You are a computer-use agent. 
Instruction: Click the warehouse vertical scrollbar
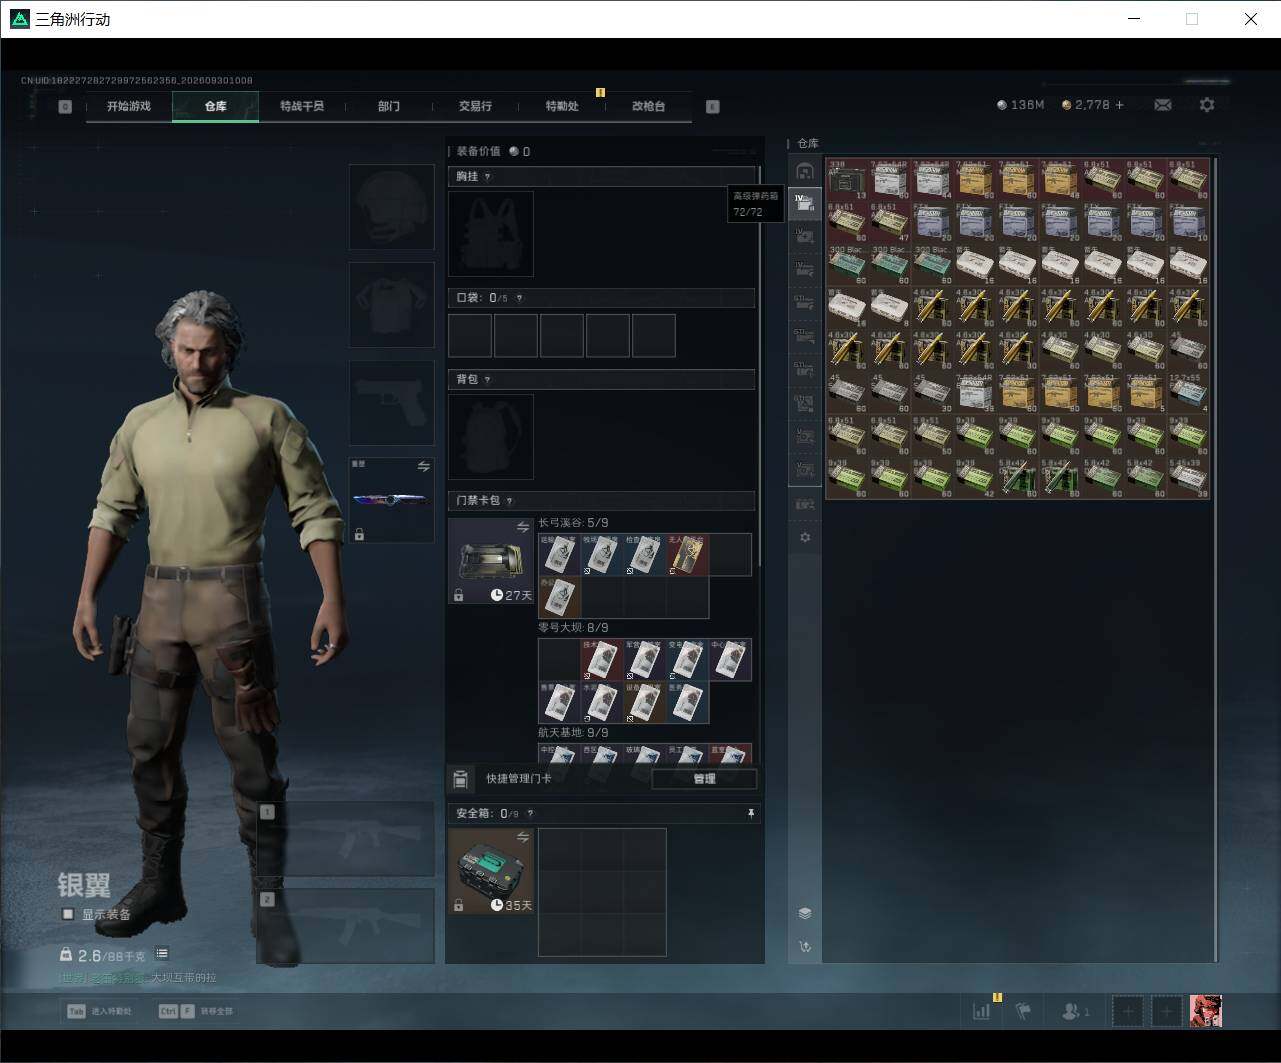[x=1216, y=558]
